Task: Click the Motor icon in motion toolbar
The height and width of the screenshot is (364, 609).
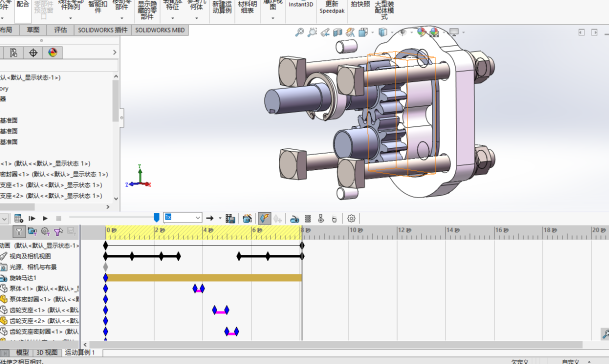Action: coord(294,219)
